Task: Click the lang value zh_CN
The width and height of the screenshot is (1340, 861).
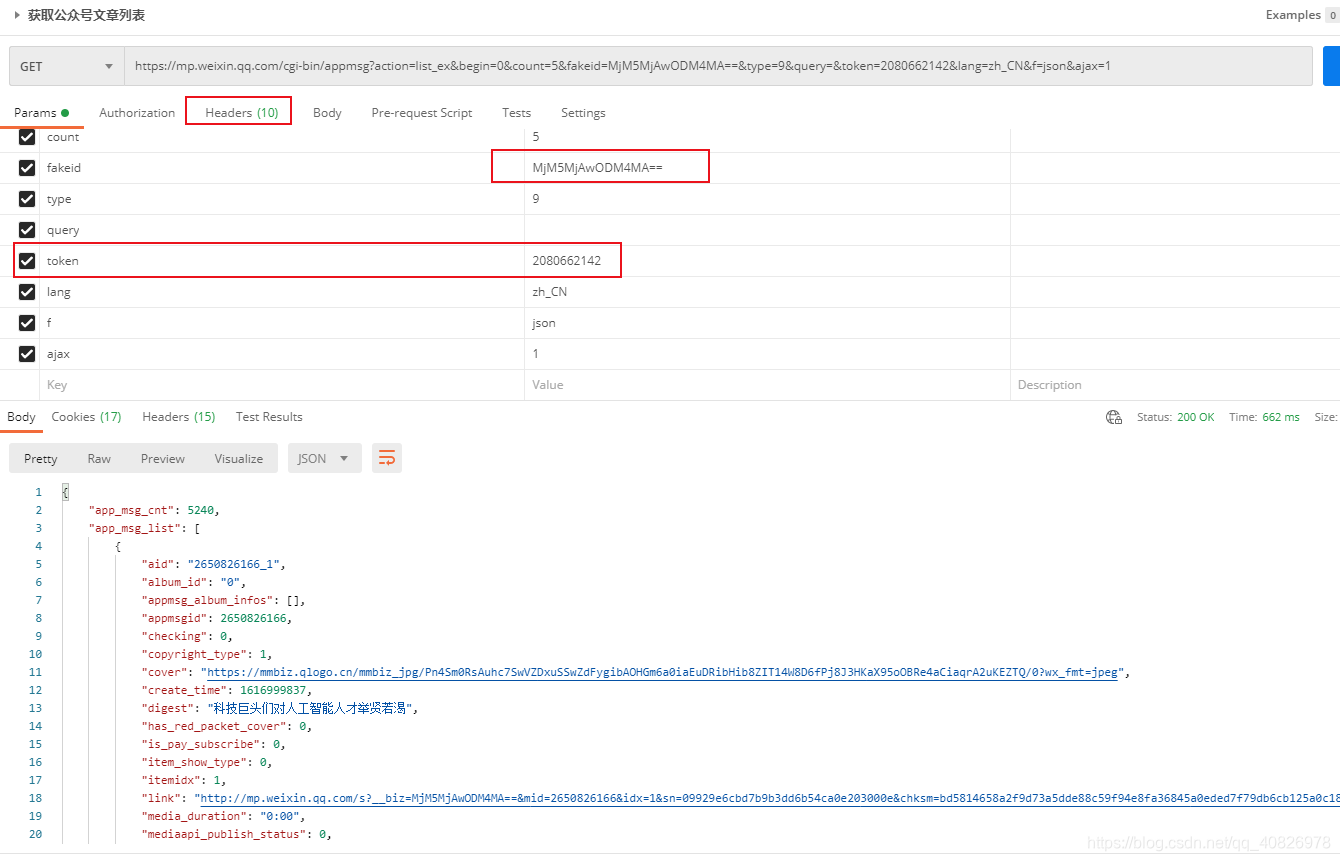Action: coord(550,292)
